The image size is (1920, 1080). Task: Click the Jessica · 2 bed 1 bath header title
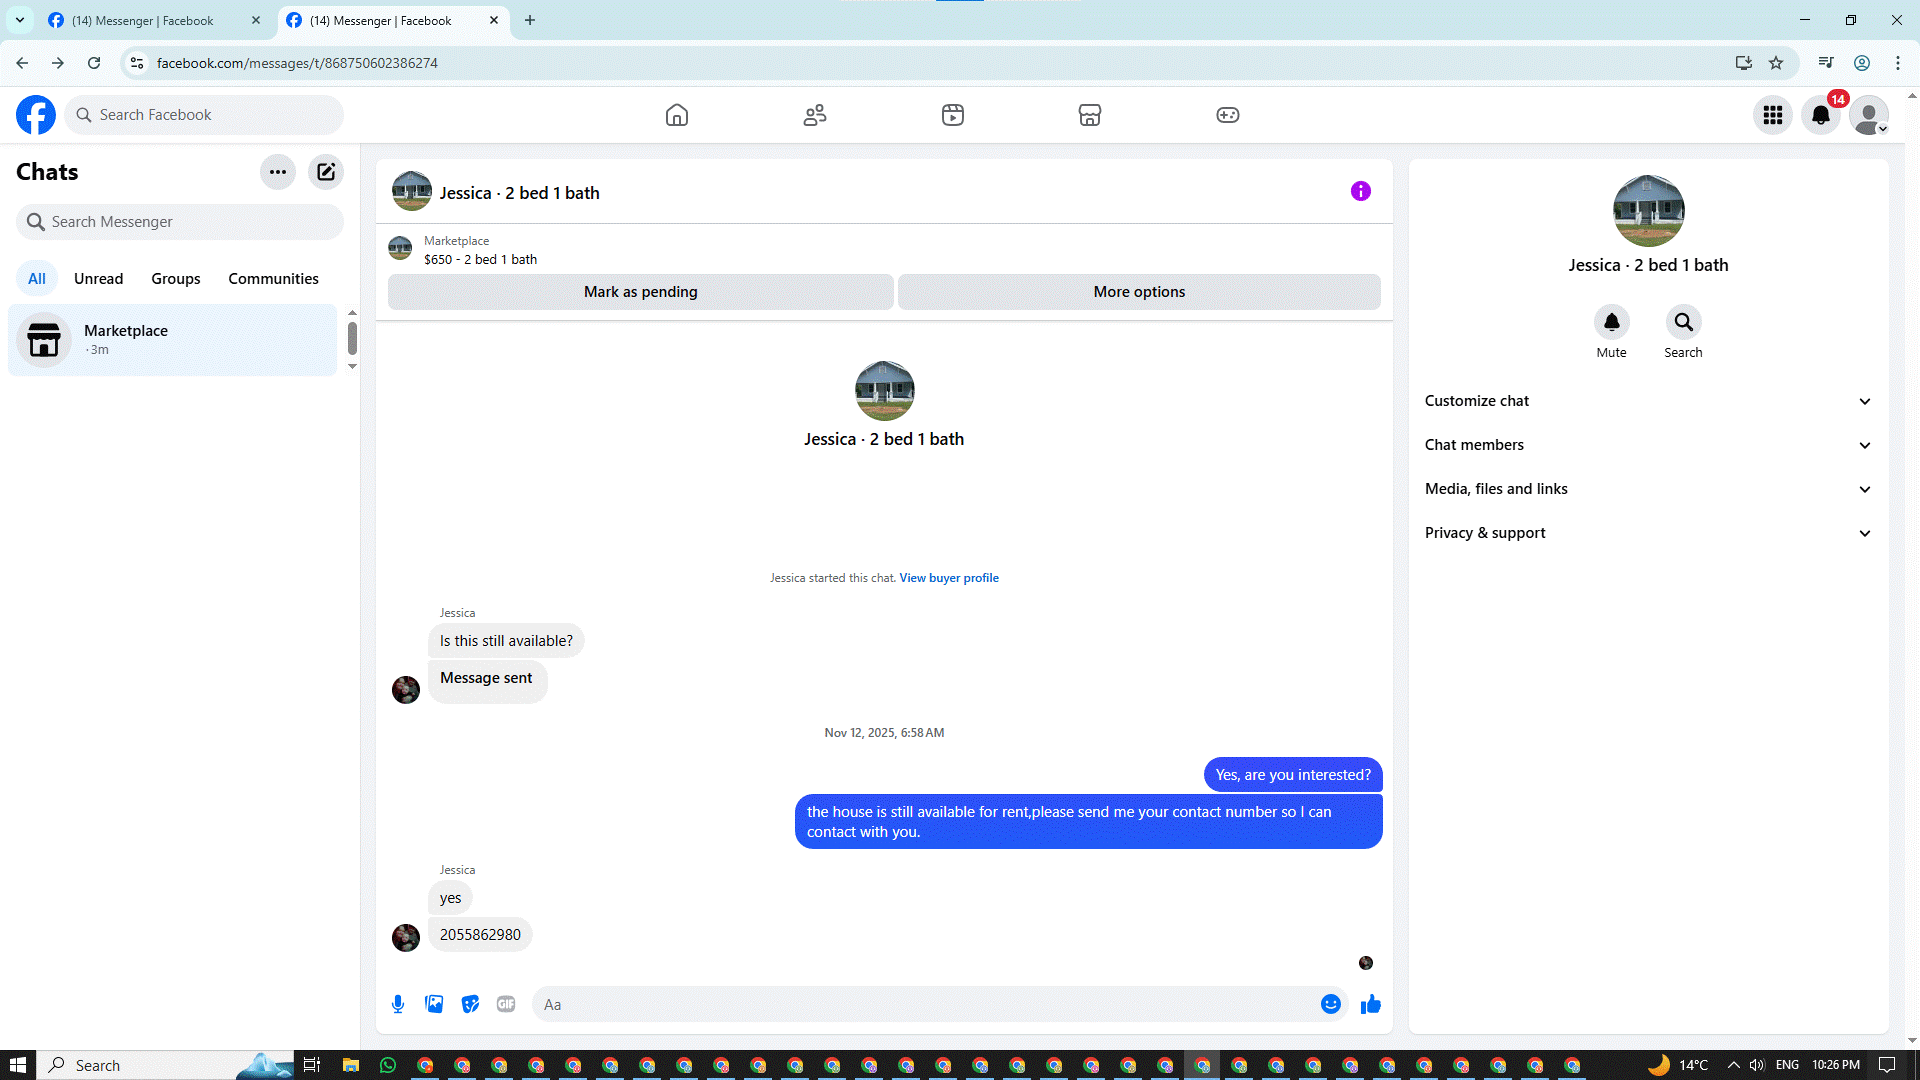(x=520, y=193)
